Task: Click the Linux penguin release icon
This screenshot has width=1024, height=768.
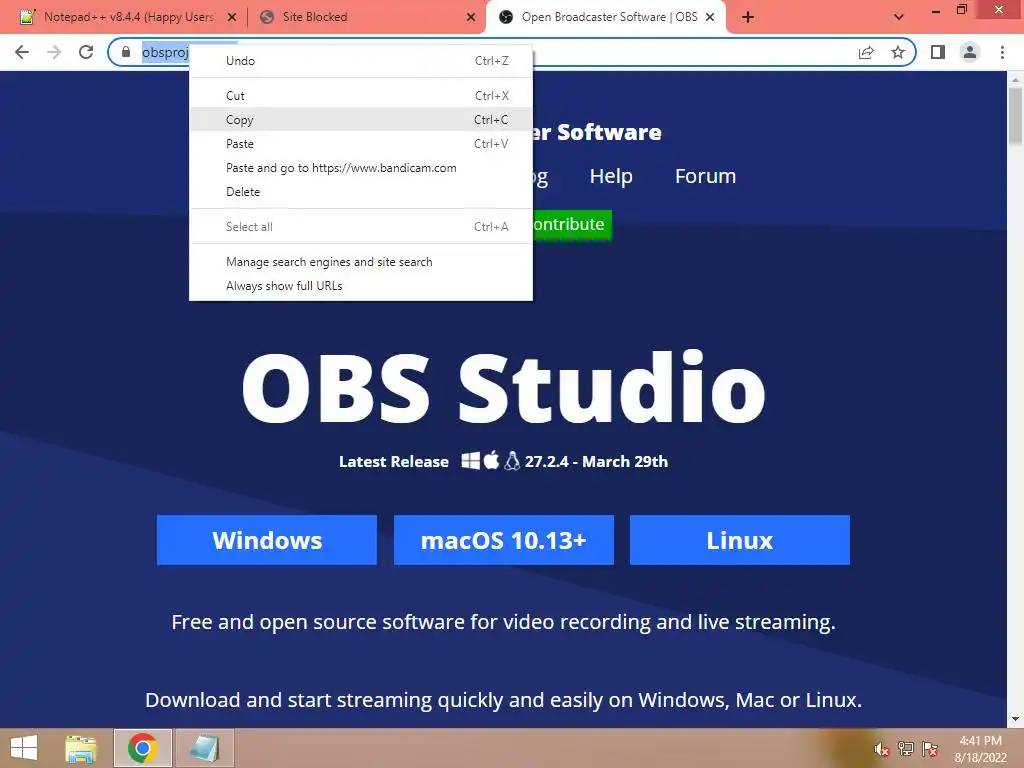Action: pyautogui.click(x=512, y=461)
